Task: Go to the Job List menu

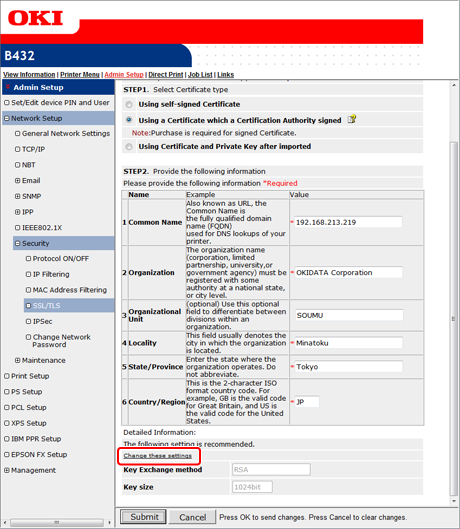Action: [x=200, y=75]
